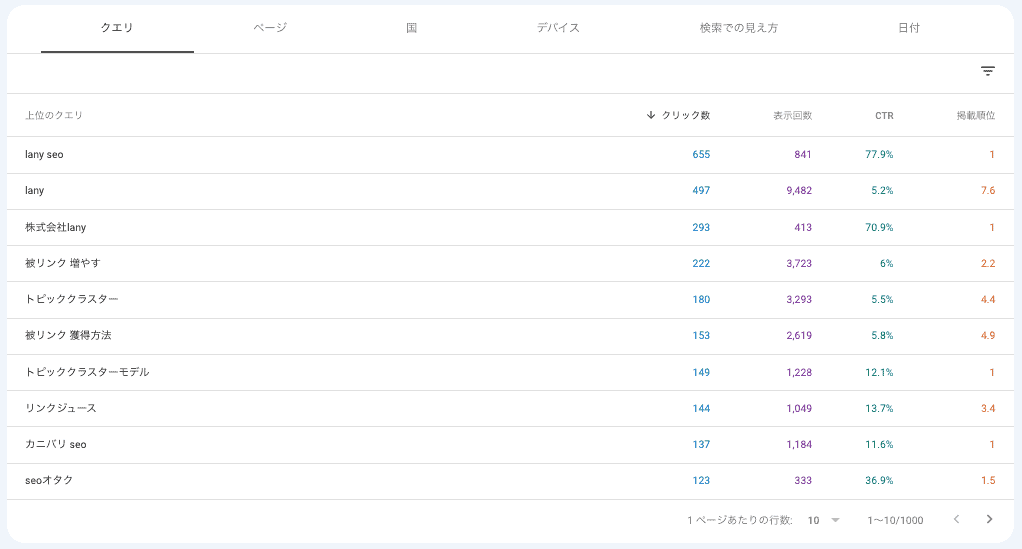
Task: Select the query row 'lany seo'
Action: [510, 155]
